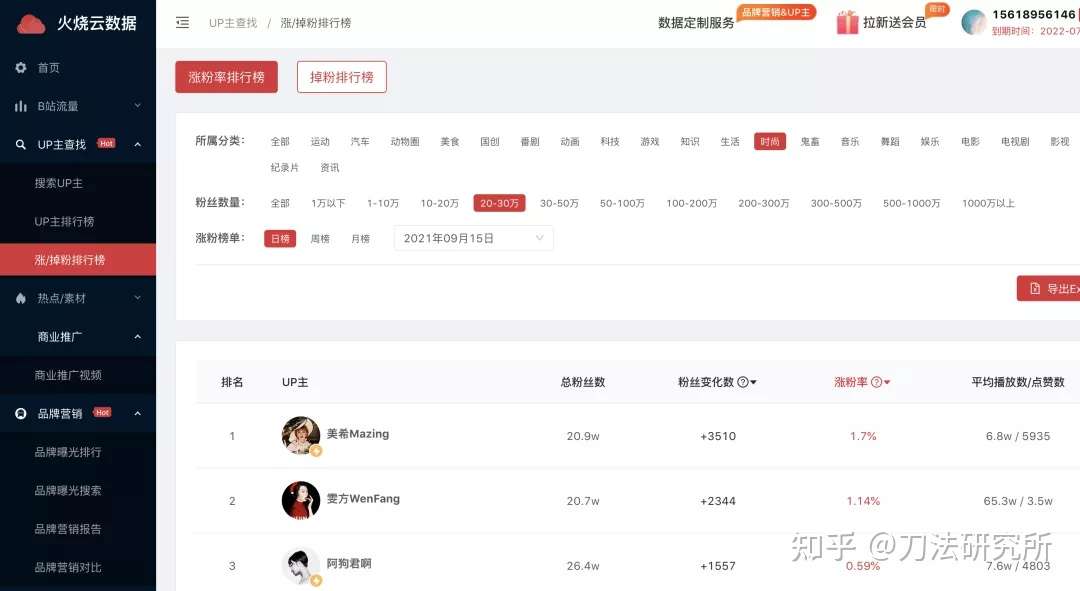This screenshot has height=591, width=1080.
Task: Click the flame icon beside 热点/素材
Action: [21, 298]
